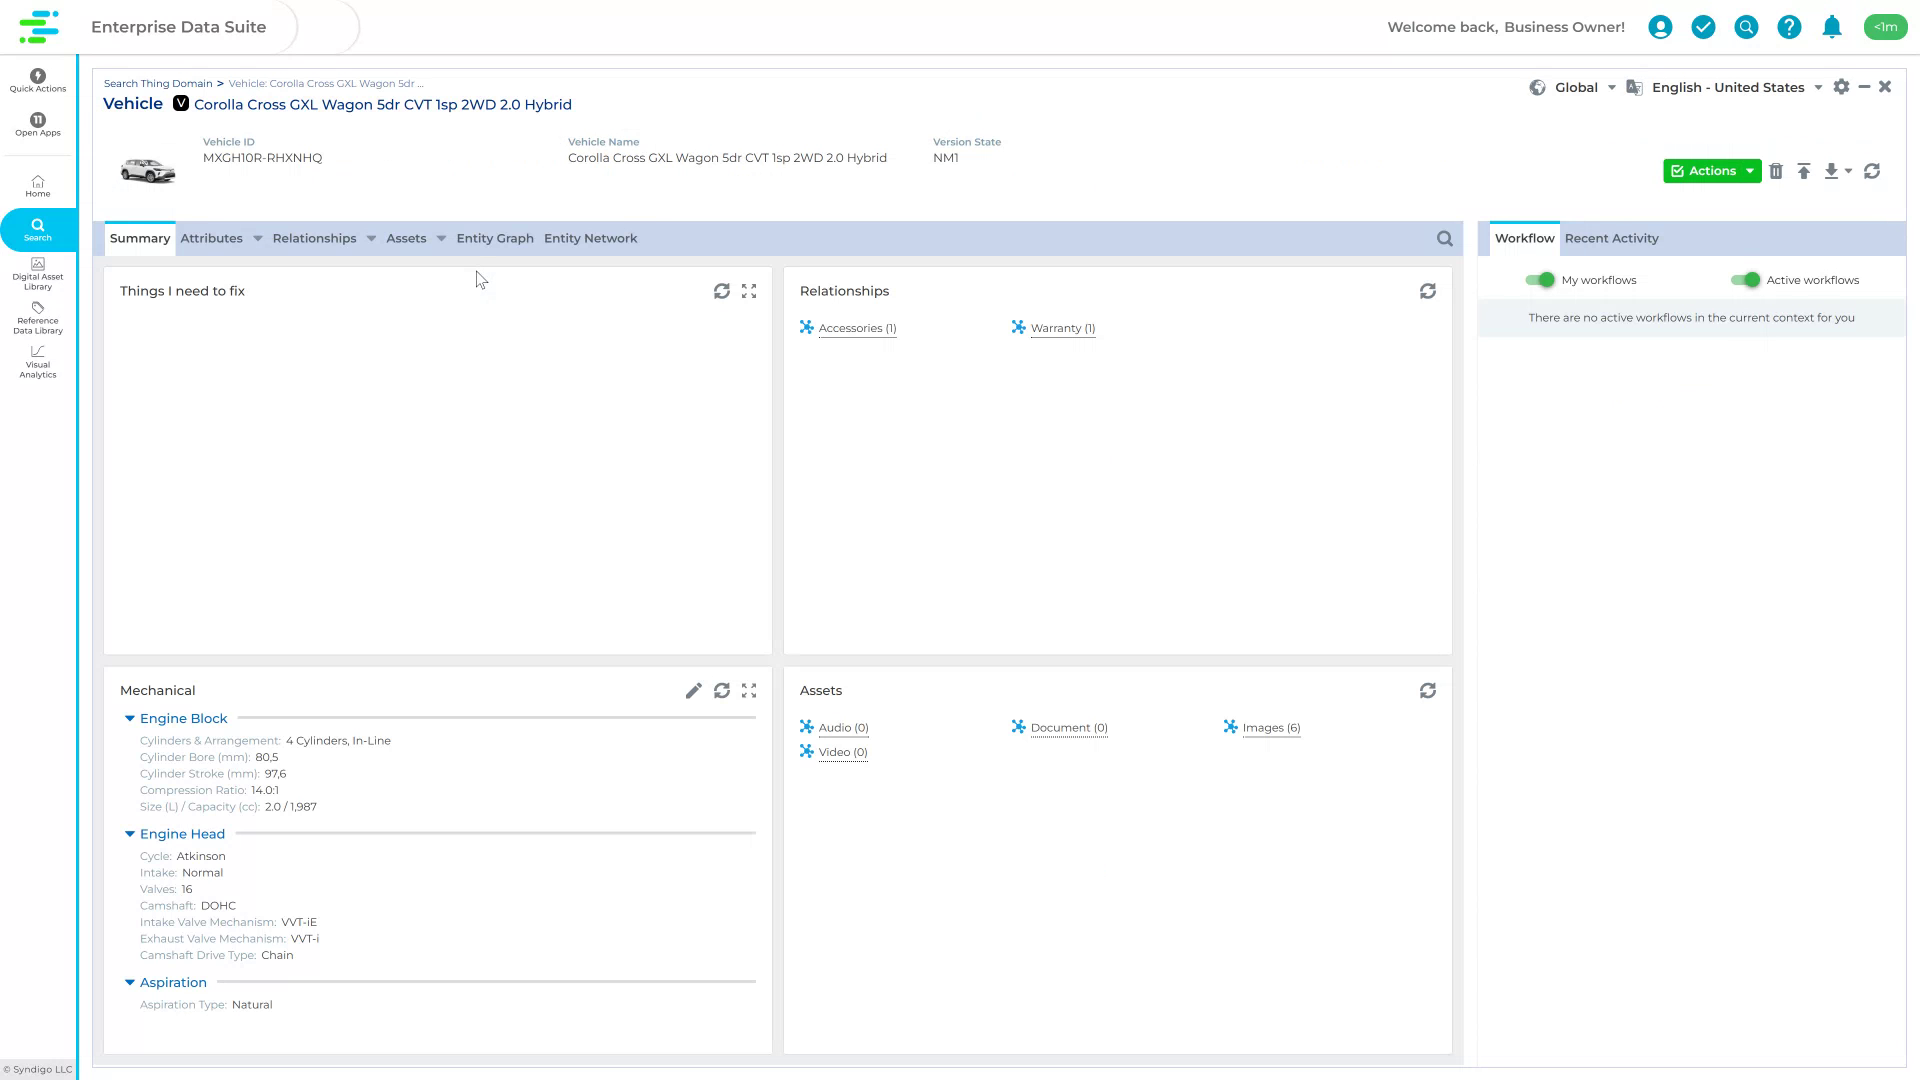Refresh the Mechanical panel
Viewport: 1920px width, 1080px height.
pos(722,690)
